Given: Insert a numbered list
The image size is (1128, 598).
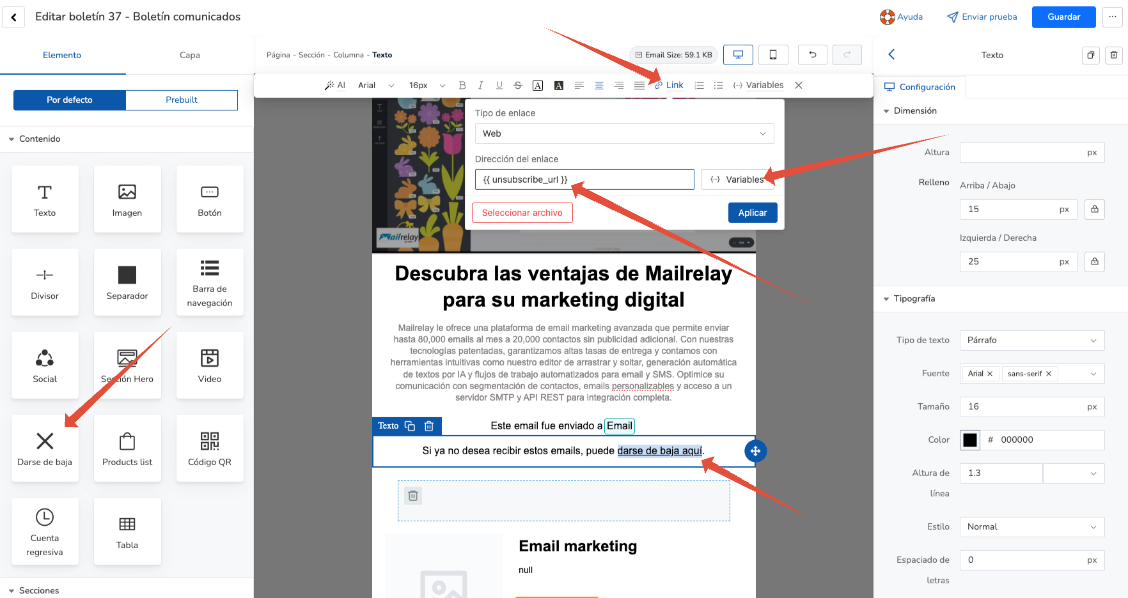Looking at the screenshot, I should click(699, 85).
